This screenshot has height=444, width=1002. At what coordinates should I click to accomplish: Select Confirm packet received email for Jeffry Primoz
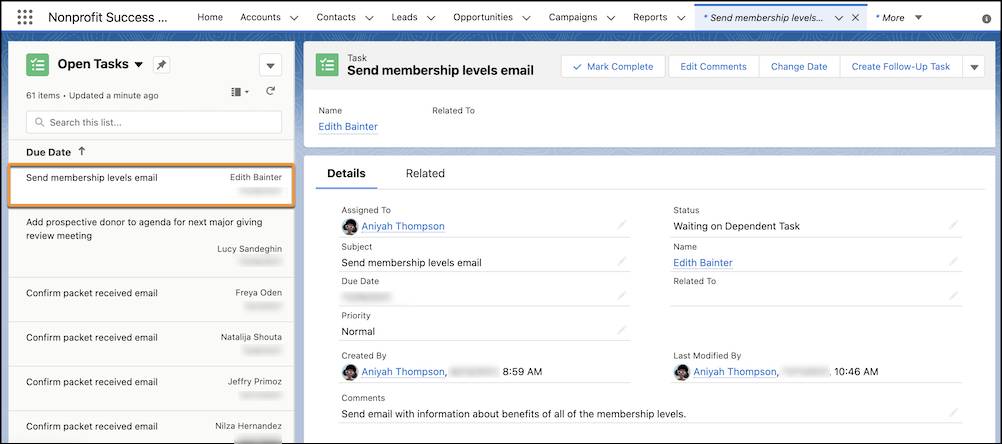point(151,388)
